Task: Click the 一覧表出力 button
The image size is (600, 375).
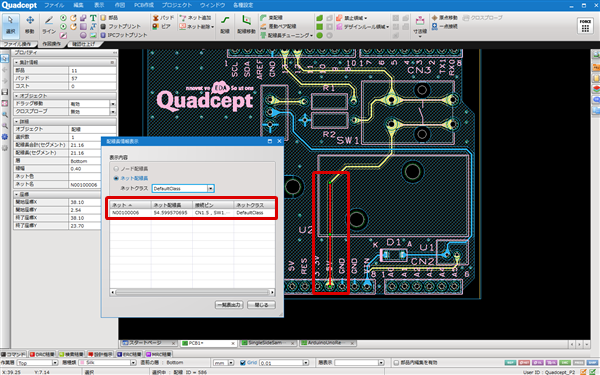Action: [229, 305]
